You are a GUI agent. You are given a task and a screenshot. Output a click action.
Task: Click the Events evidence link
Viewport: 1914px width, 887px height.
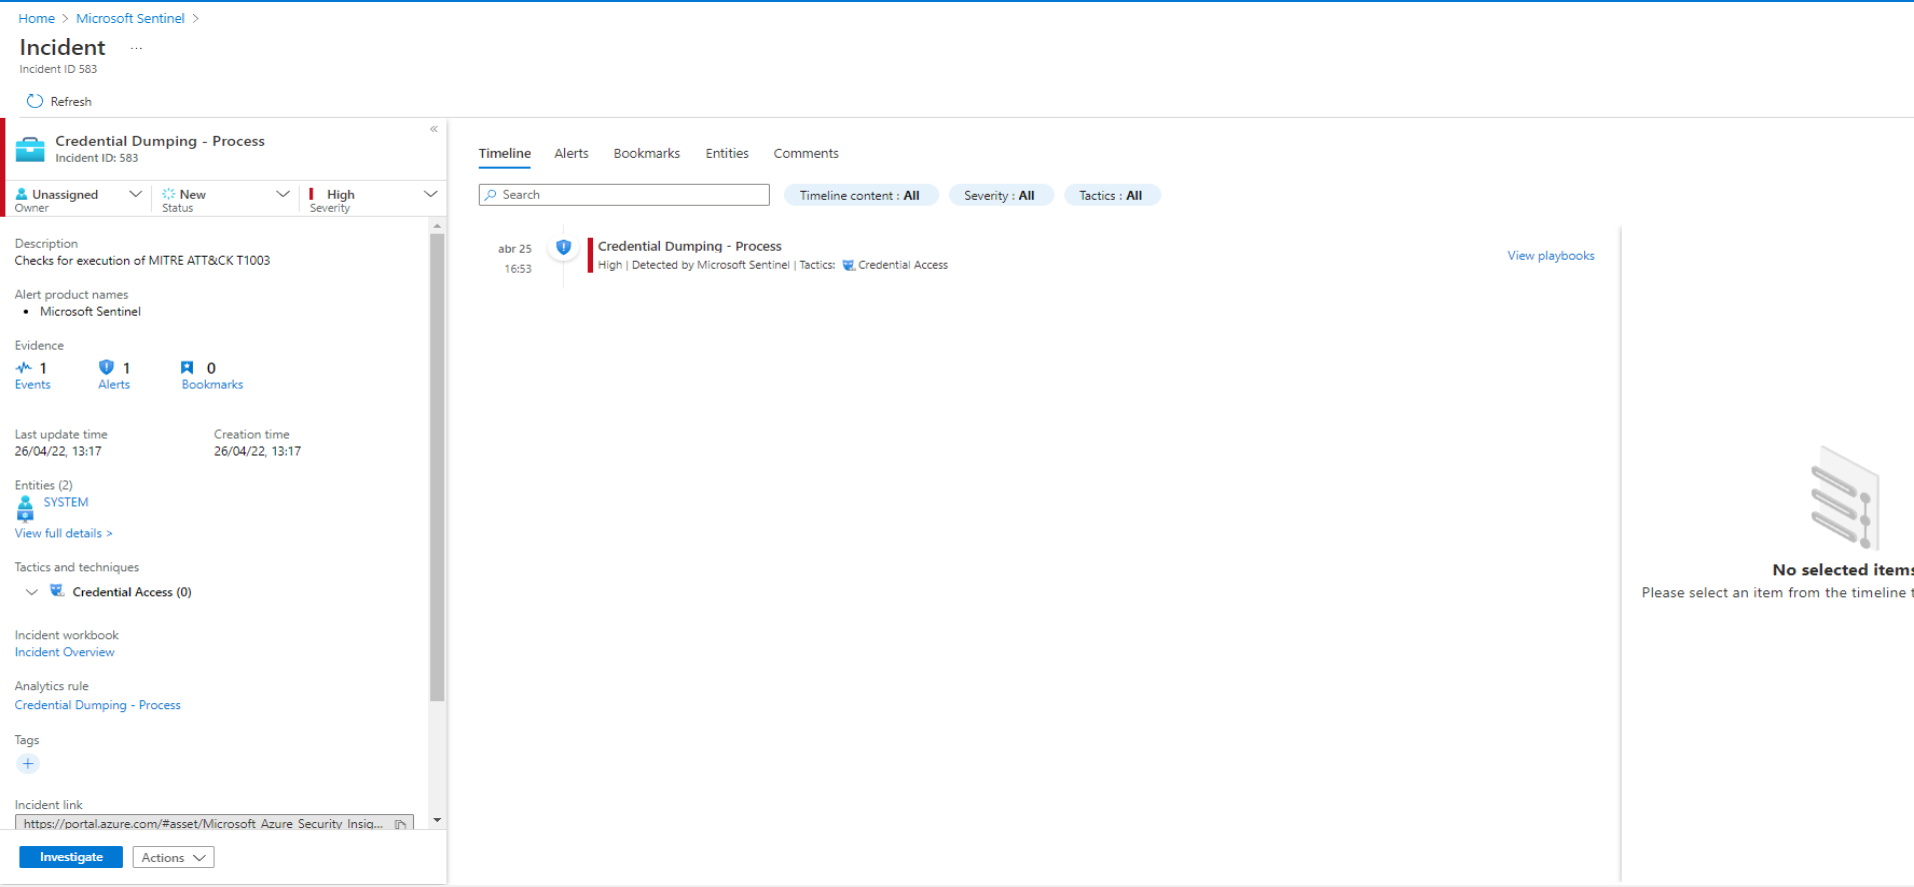pos(32,385)
